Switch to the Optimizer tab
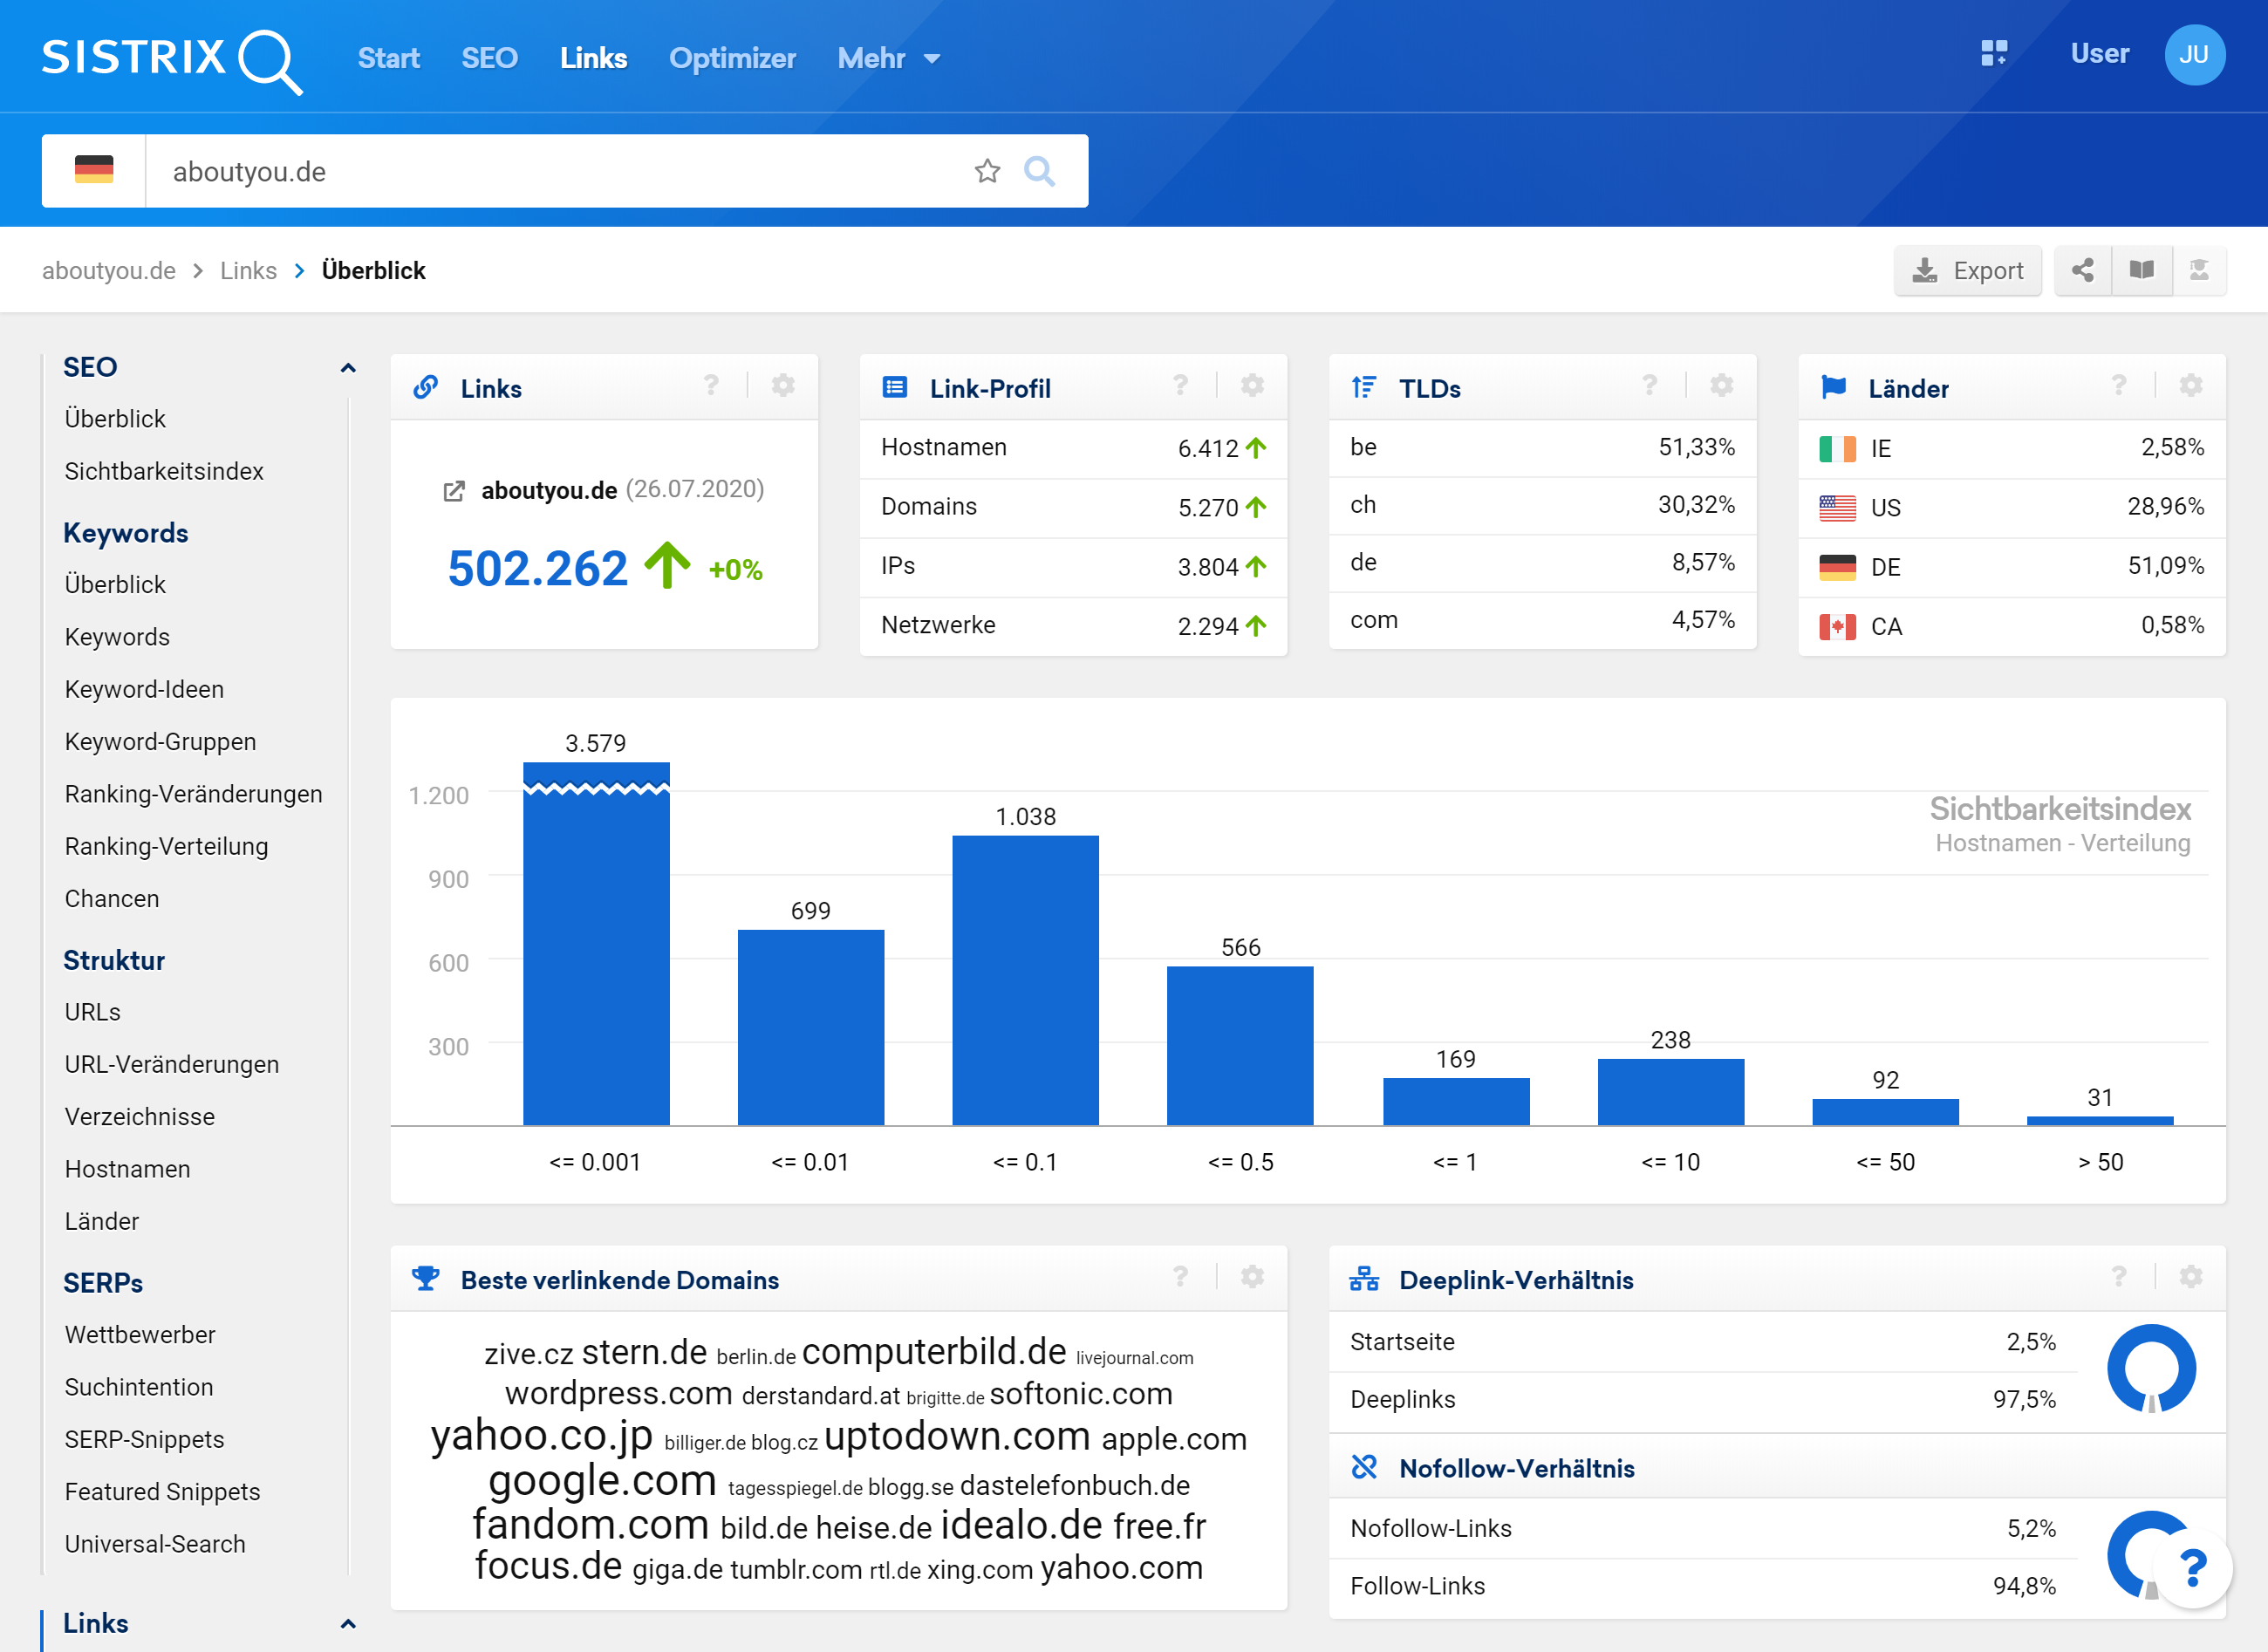2268x1652 pixels. pyautogui.click(x=732, y=58)
